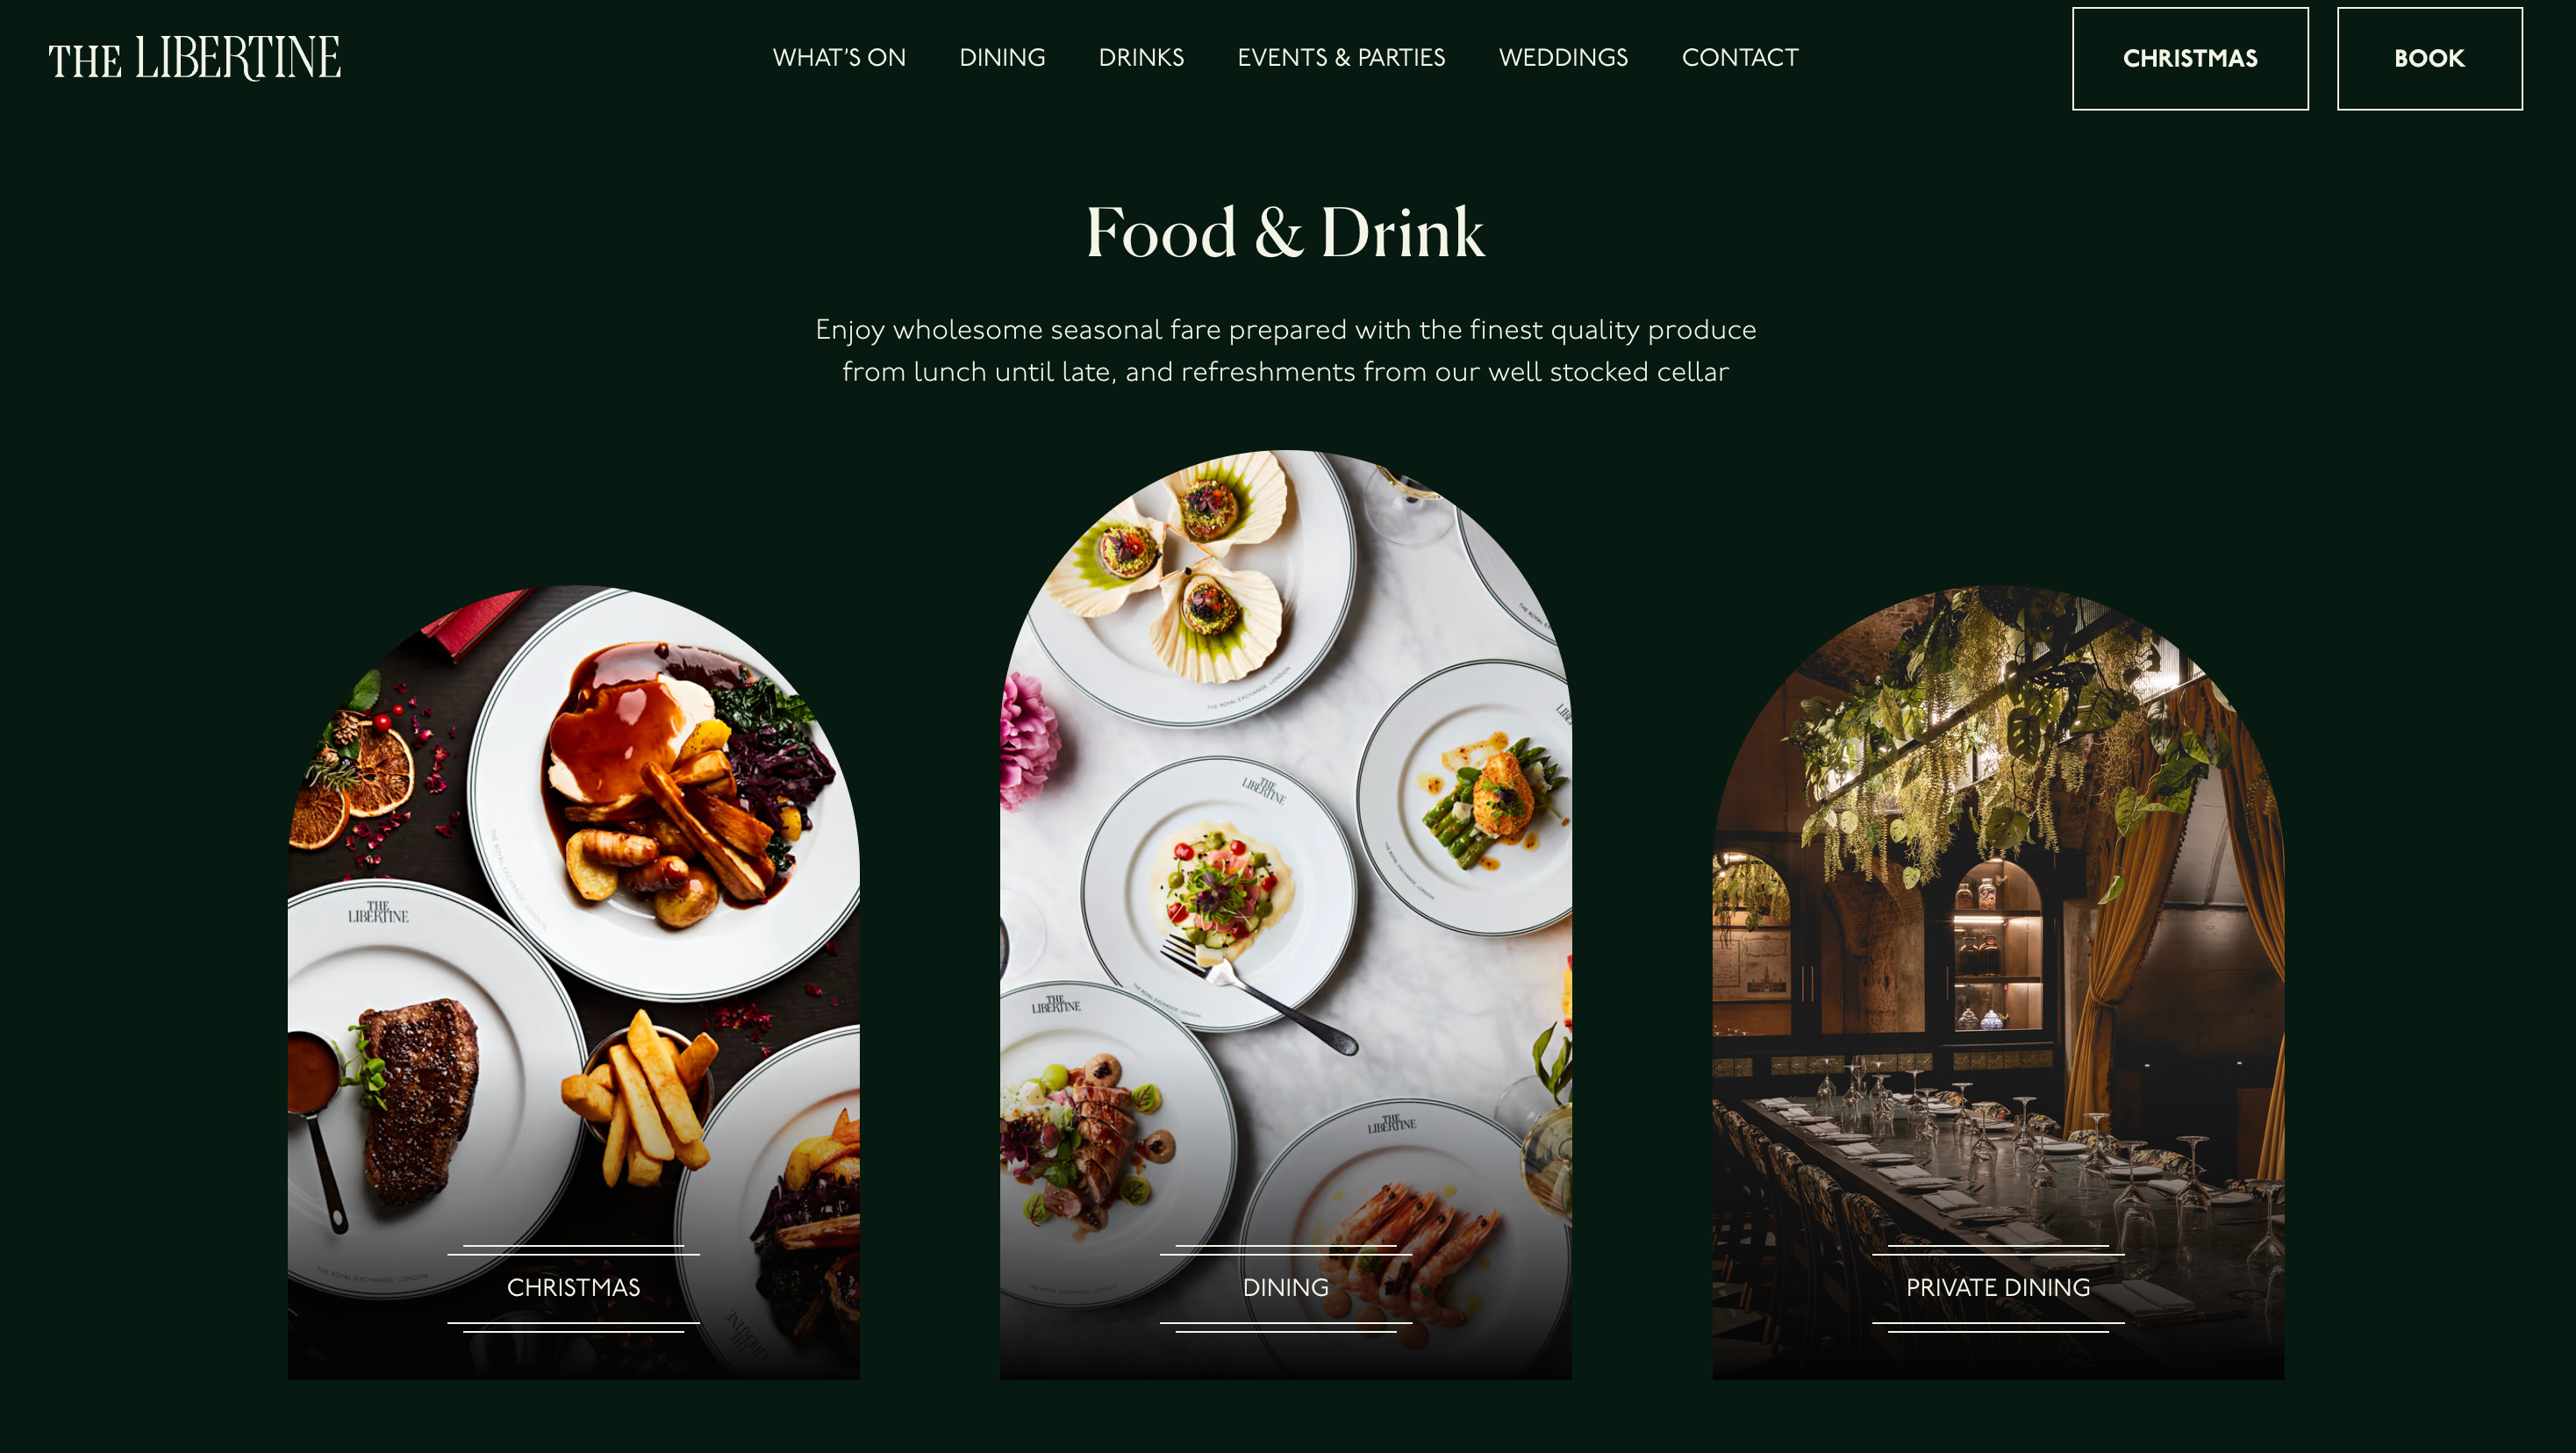Open the Private Dining card label
Screen dimensions: 2576x1453
1997,1288
